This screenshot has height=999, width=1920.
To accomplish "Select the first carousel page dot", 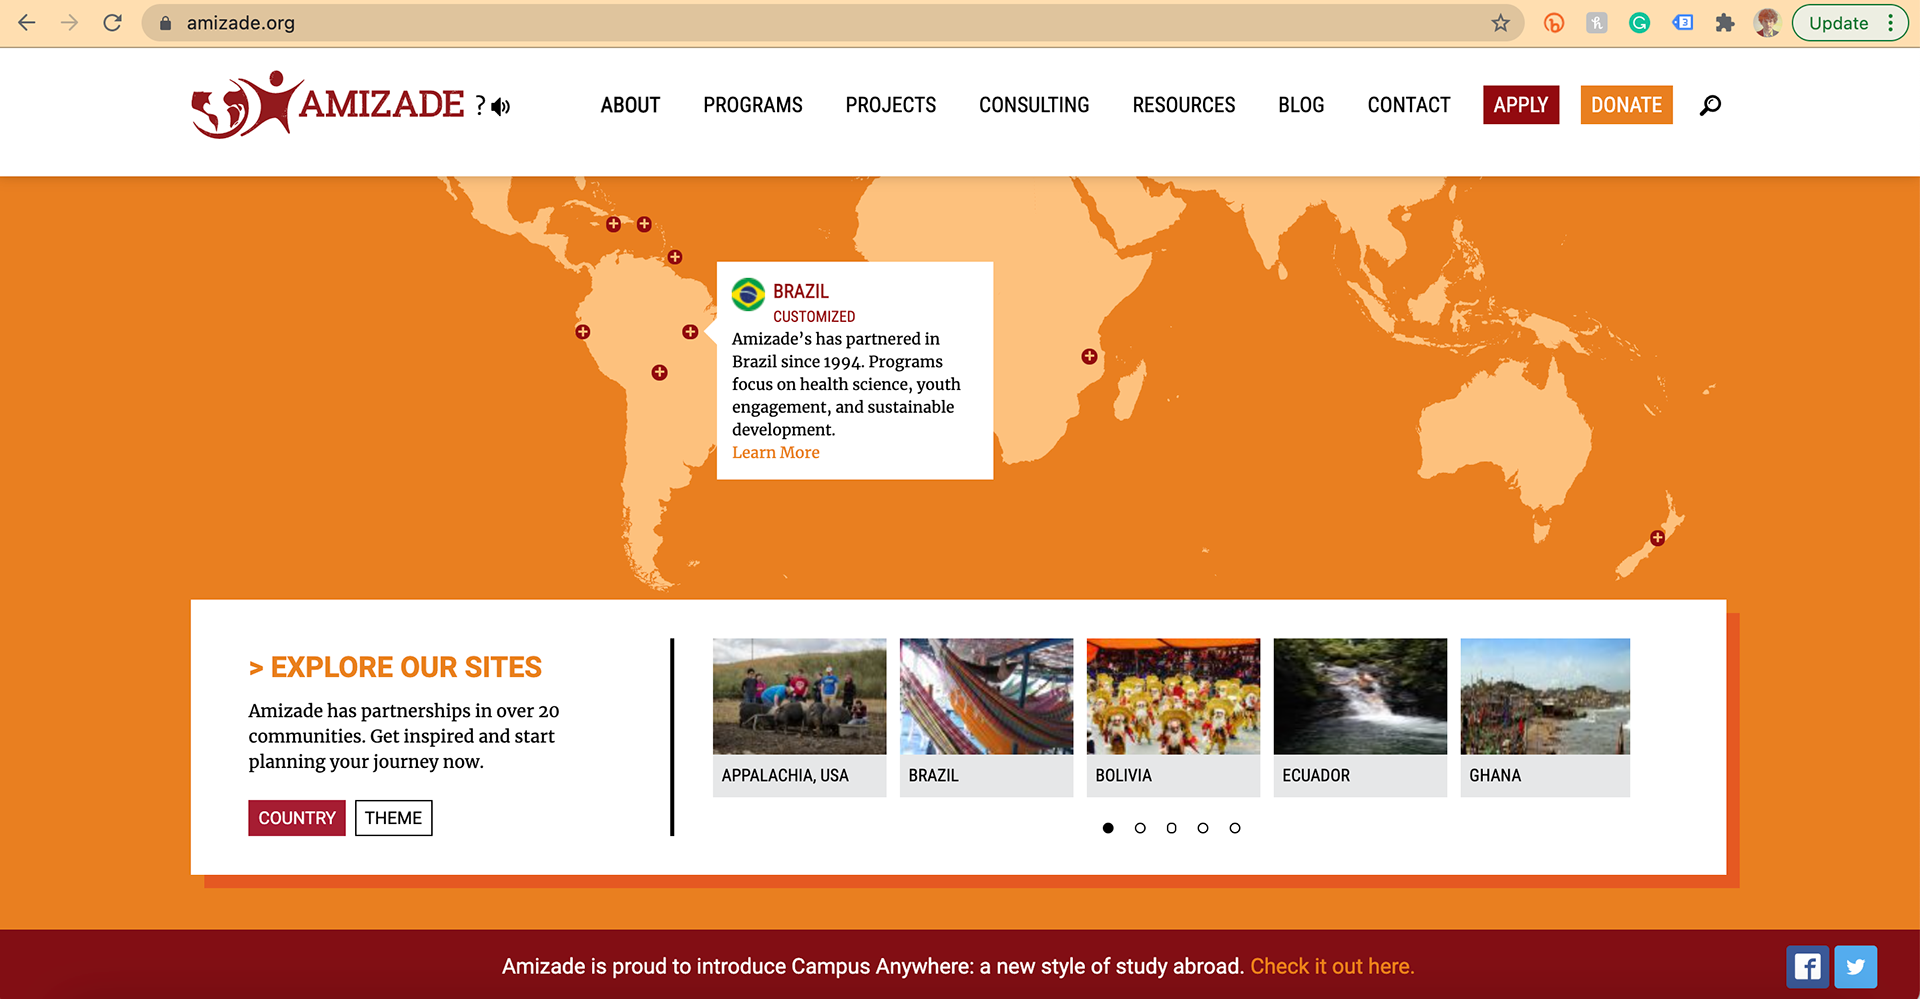I will point(1108,828).
